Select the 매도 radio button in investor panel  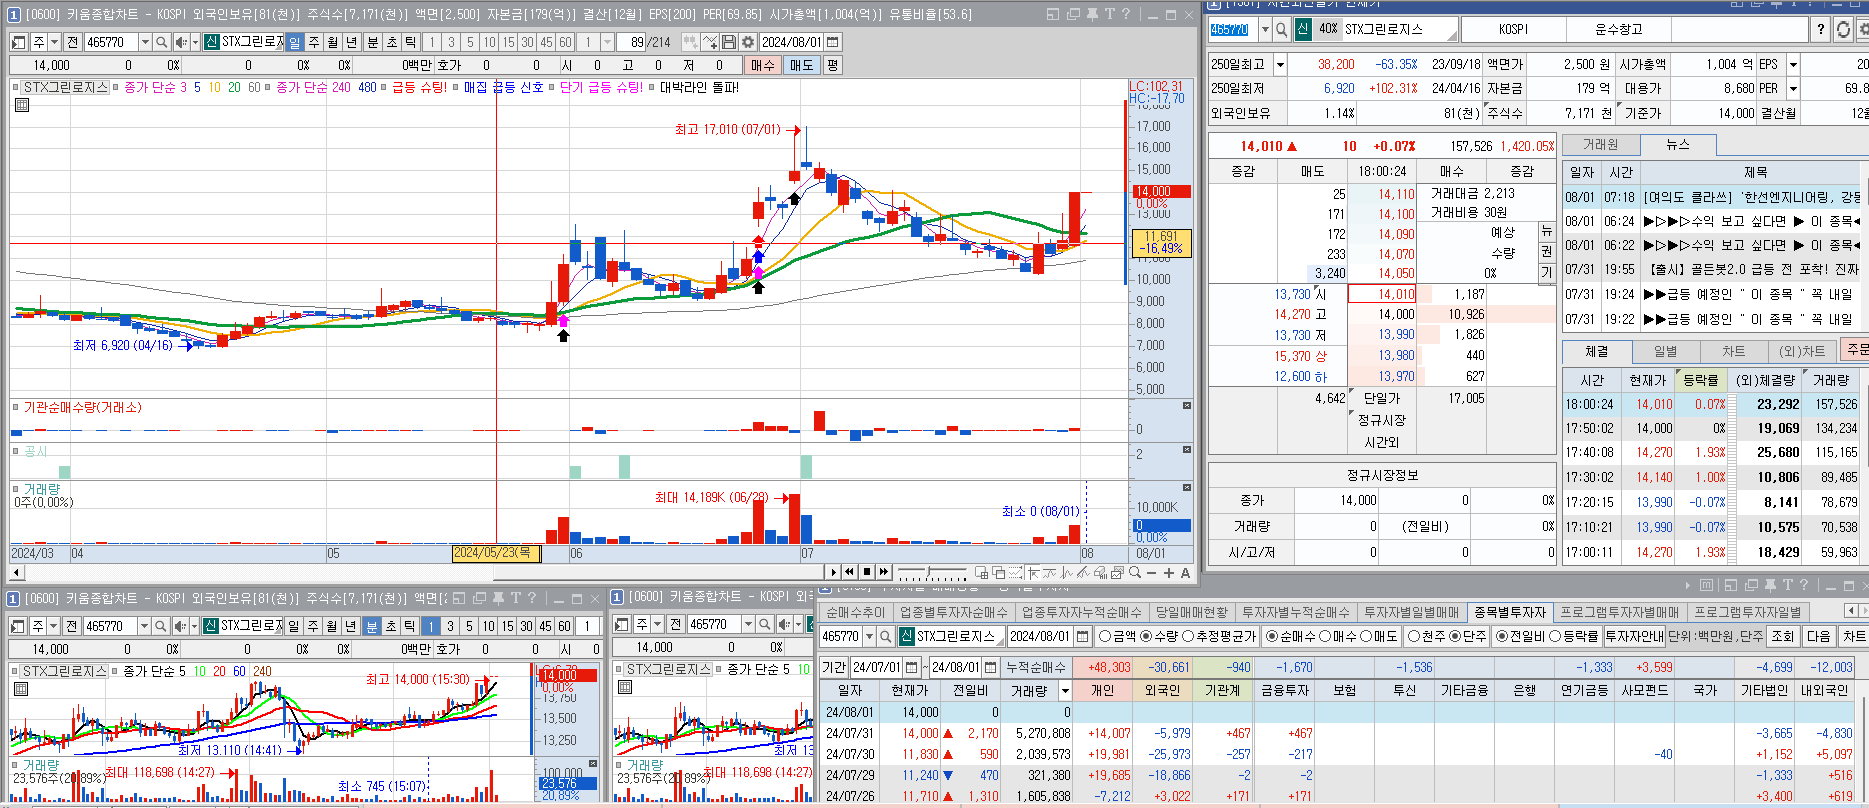pyautogui.click(x=1366, y=636)
